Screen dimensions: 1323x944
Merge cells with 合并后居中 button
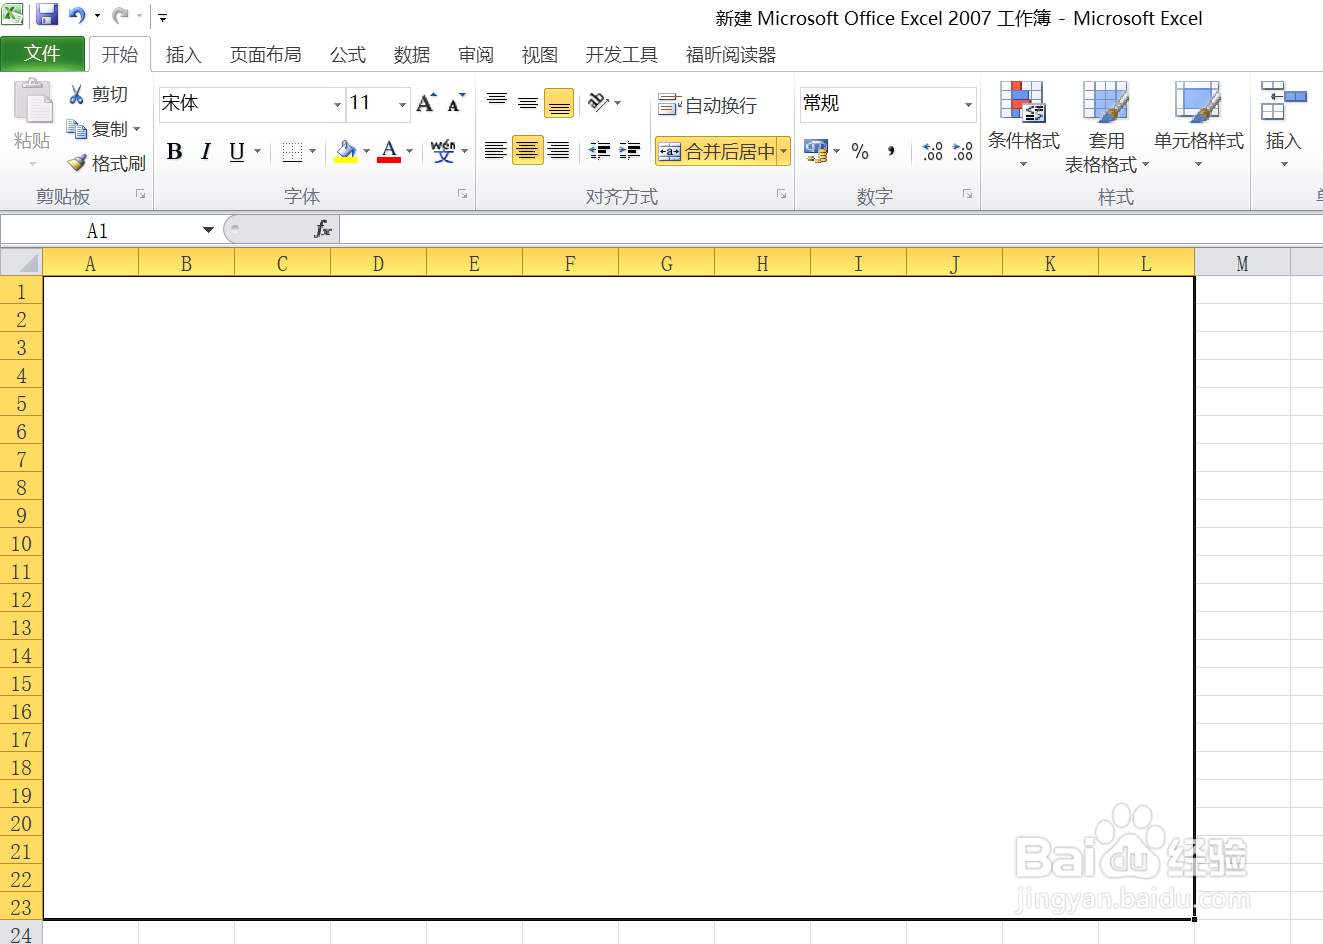point(717,151)
